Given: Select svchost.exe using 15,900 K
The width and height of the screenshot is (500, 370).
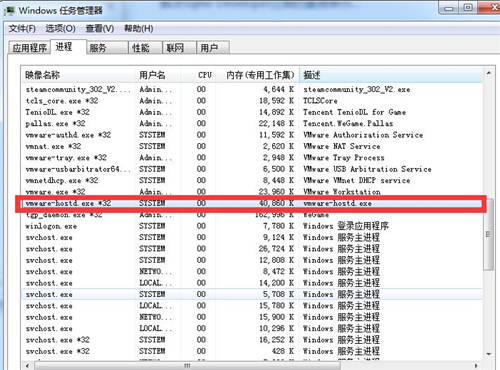Looking at the screenshot, I should (x=252, y=317).
